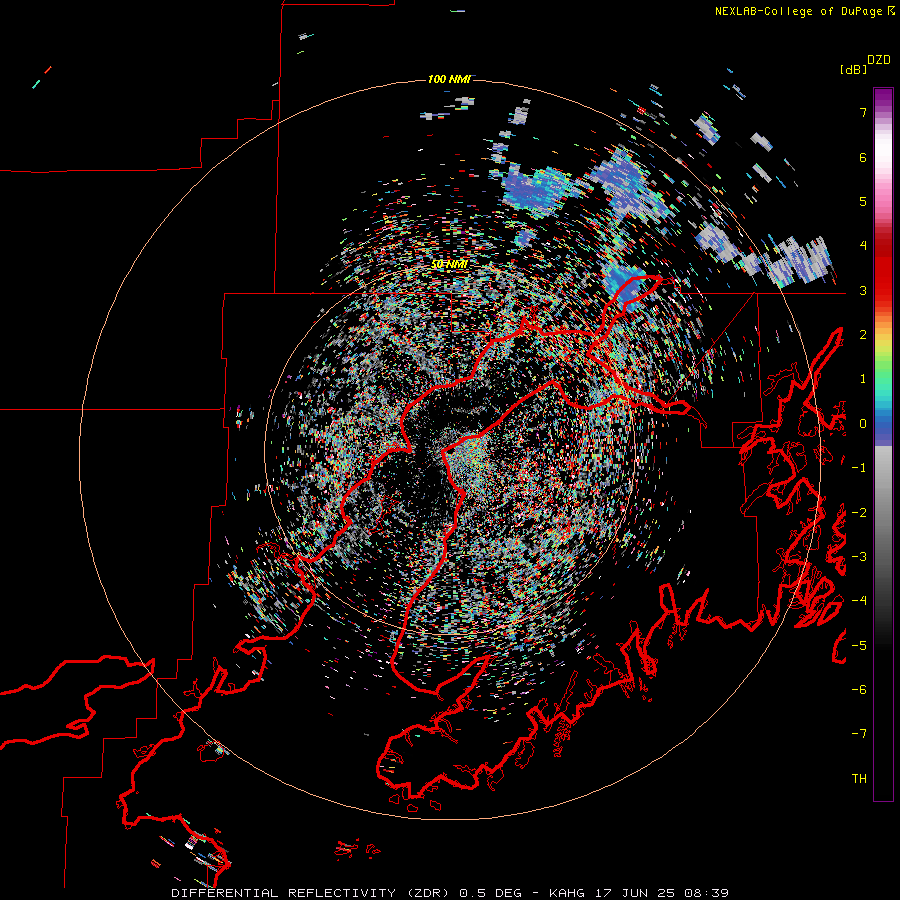Select the 1 dB scale label
Screen dimensions: 900x900
pos(863,379)
